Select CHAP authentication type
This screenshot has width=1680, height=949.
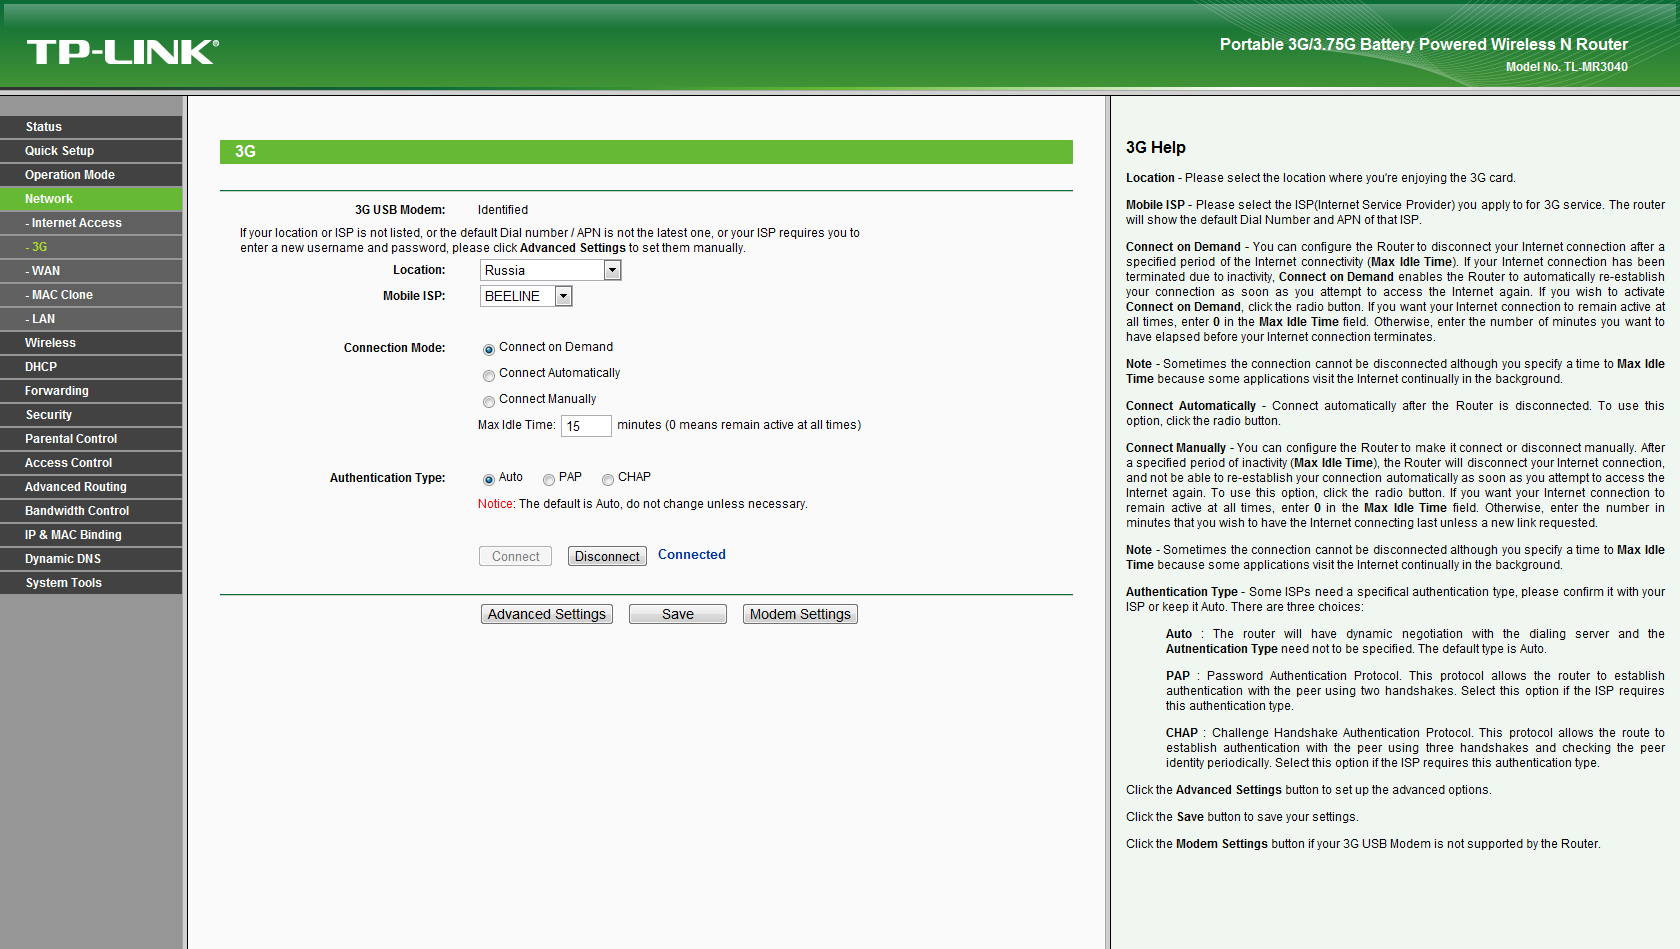(608, 479)
